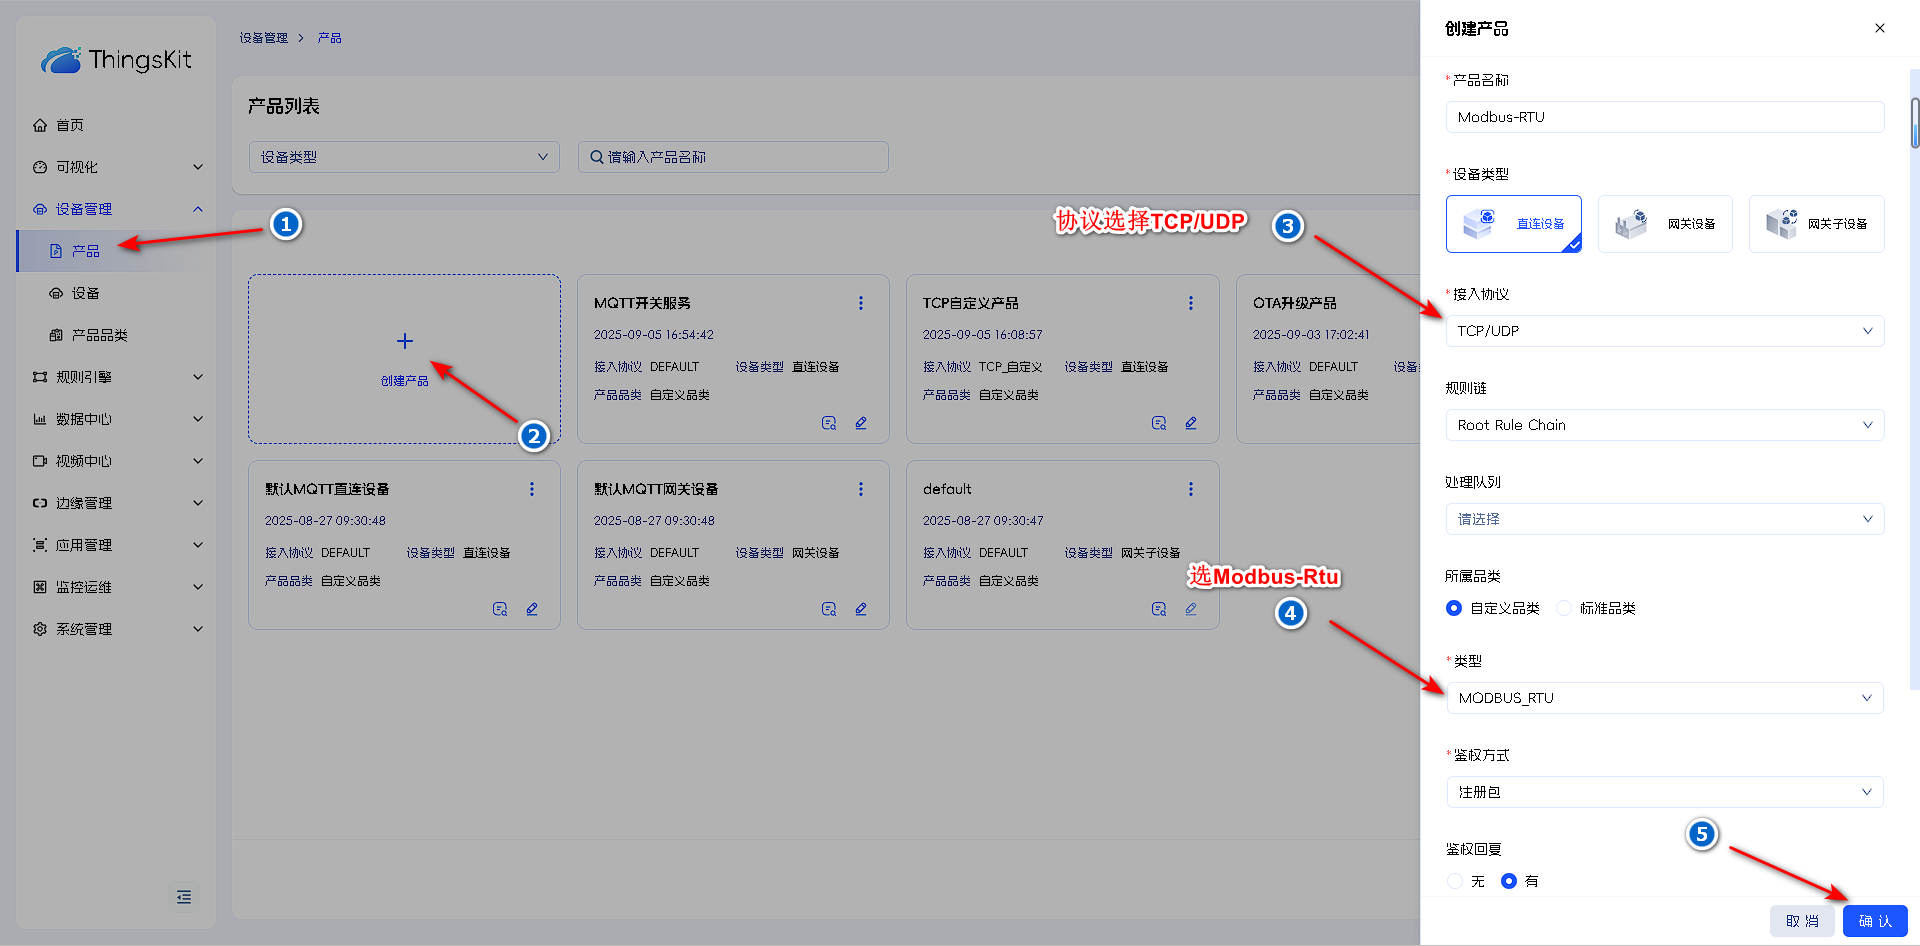Select the 标准品类 radio button
Image resolution: width=1920 pixels, height=946 pixels.
pyautogui.click(x=1564, y=608)
